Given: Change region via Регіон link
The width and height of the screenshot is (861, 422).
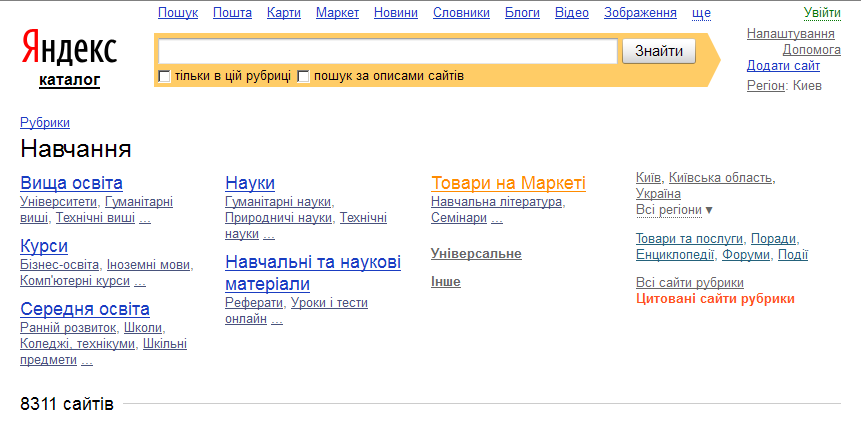Looking at the screenshot, I should point(765,86).
